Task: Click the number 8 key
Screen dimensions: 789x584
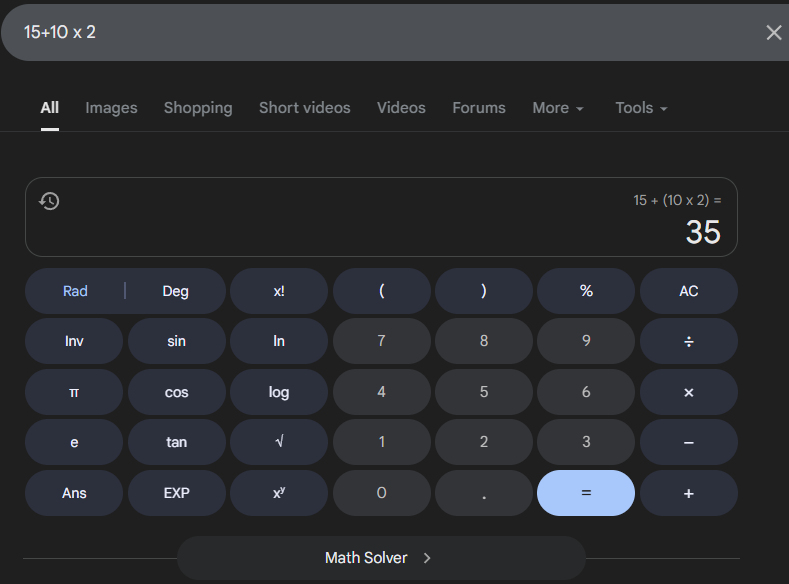Action: tap(484, 341)
